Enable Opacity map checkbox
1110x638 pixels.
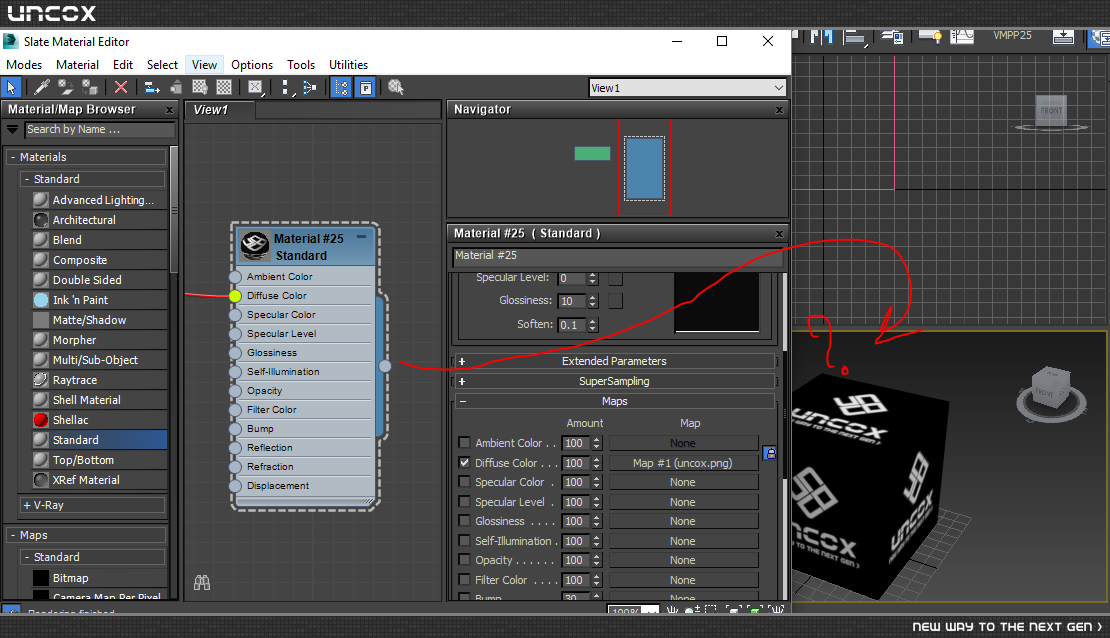point(464,559)
